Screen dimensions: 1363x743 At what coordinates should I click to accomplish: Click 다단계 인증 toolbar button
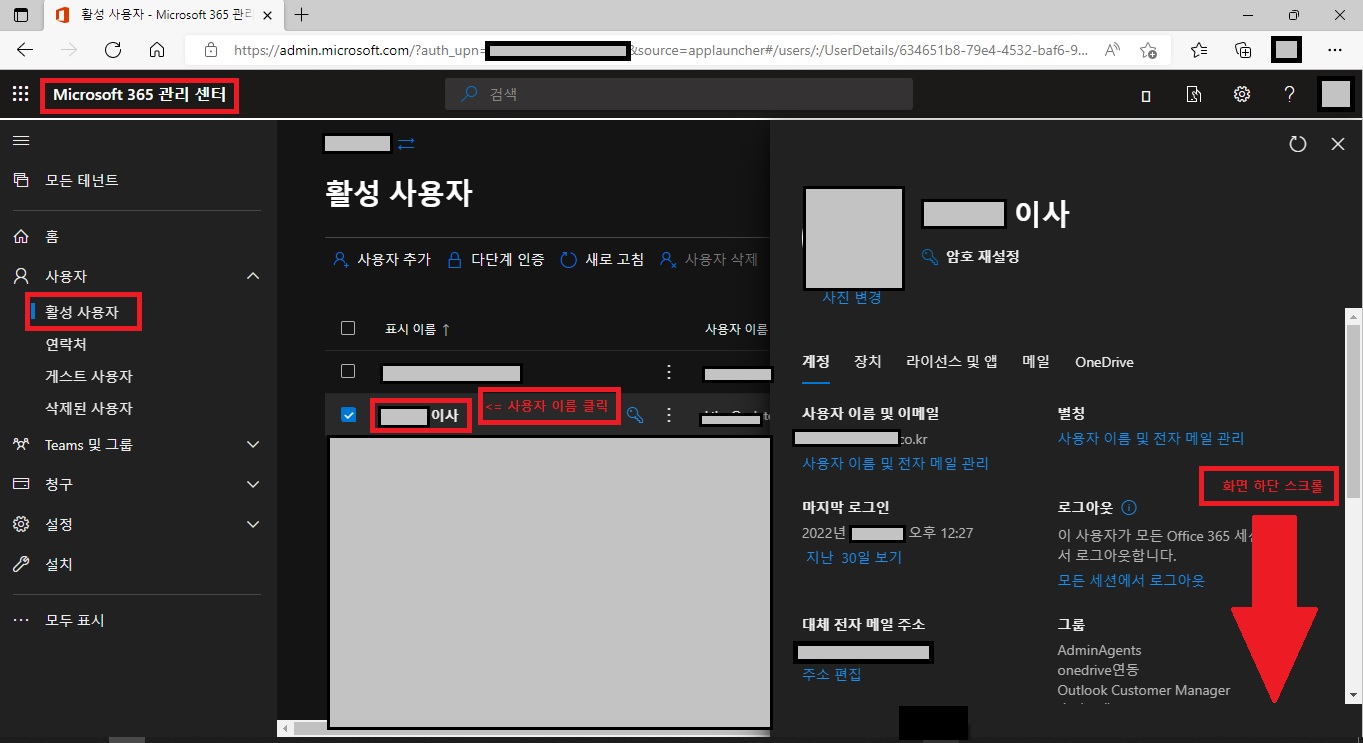pos(495,259)
